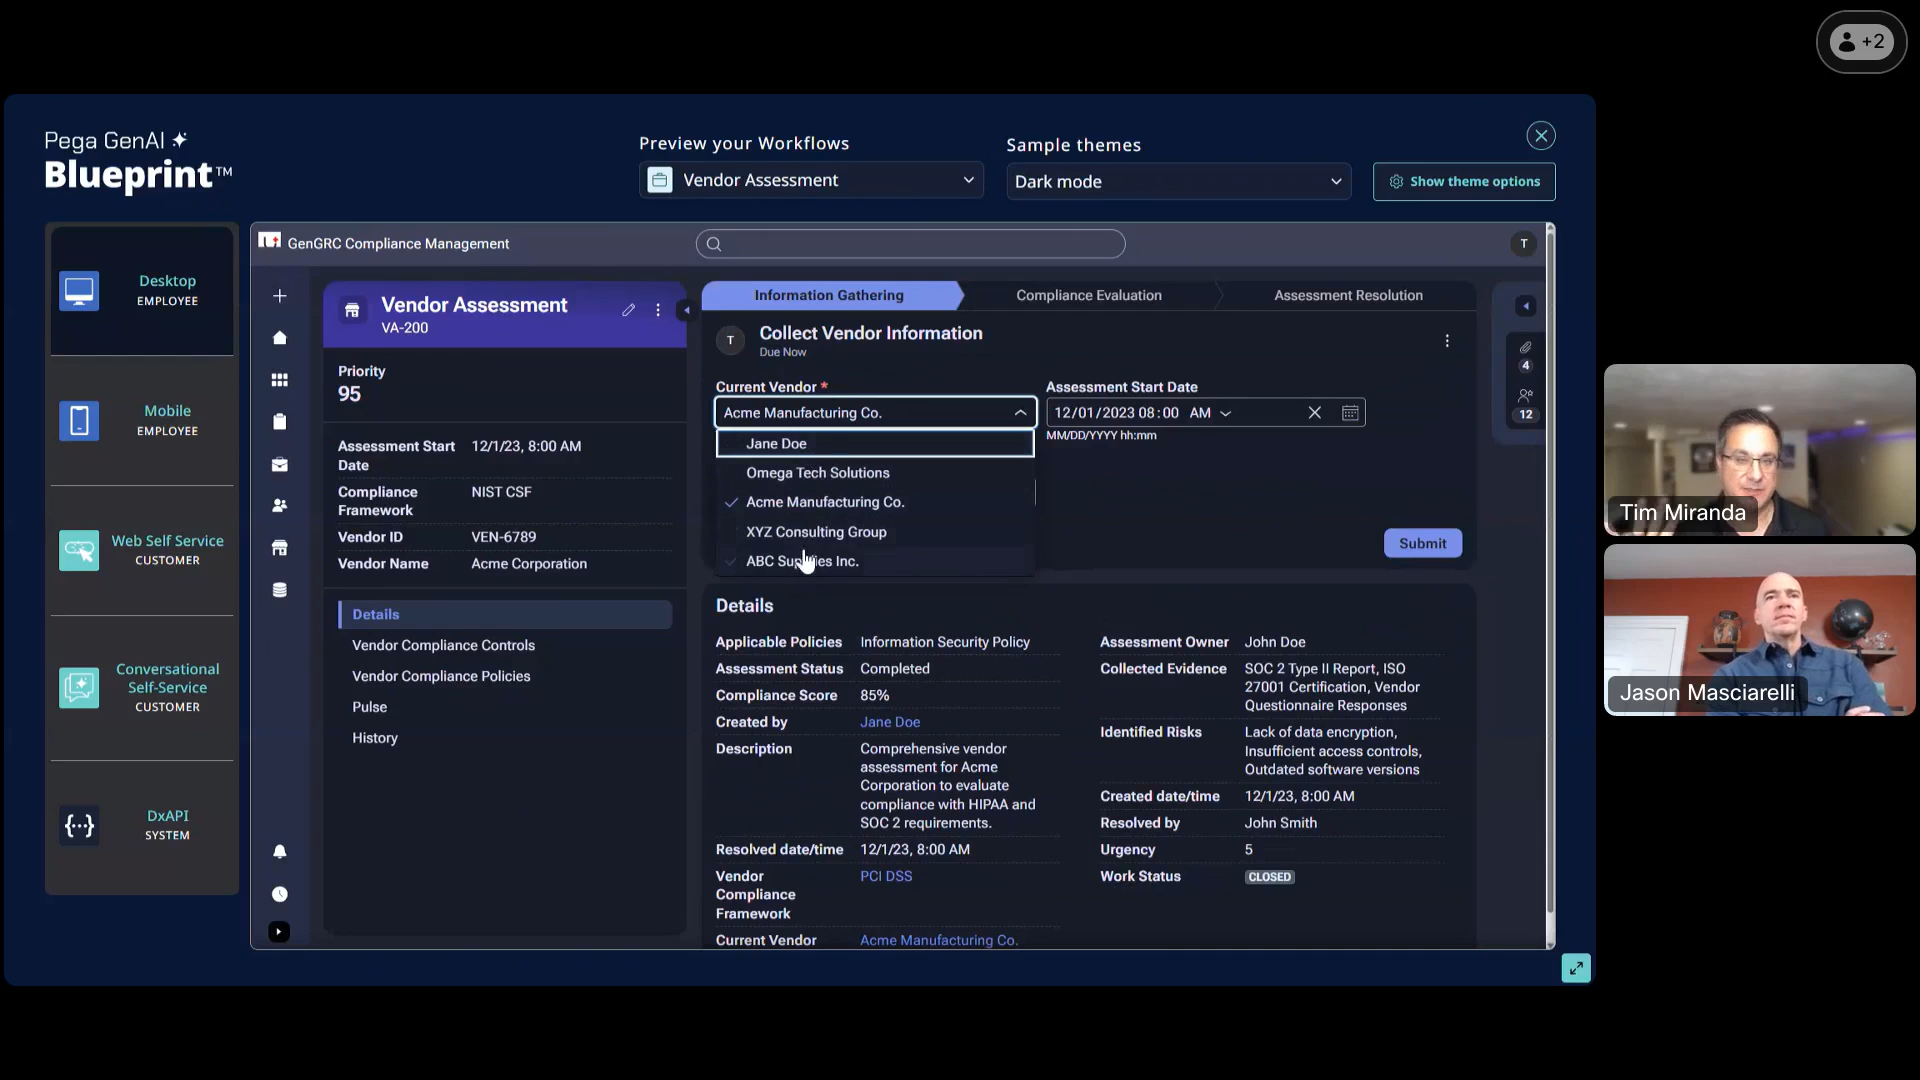1920x1080 pixels.
Task: Open the recents clock icon
Action: [x=280, y=894]
